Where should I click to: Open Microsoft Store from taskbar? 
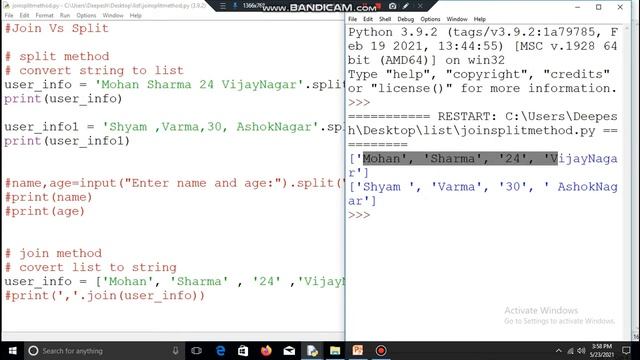[243, 351]
